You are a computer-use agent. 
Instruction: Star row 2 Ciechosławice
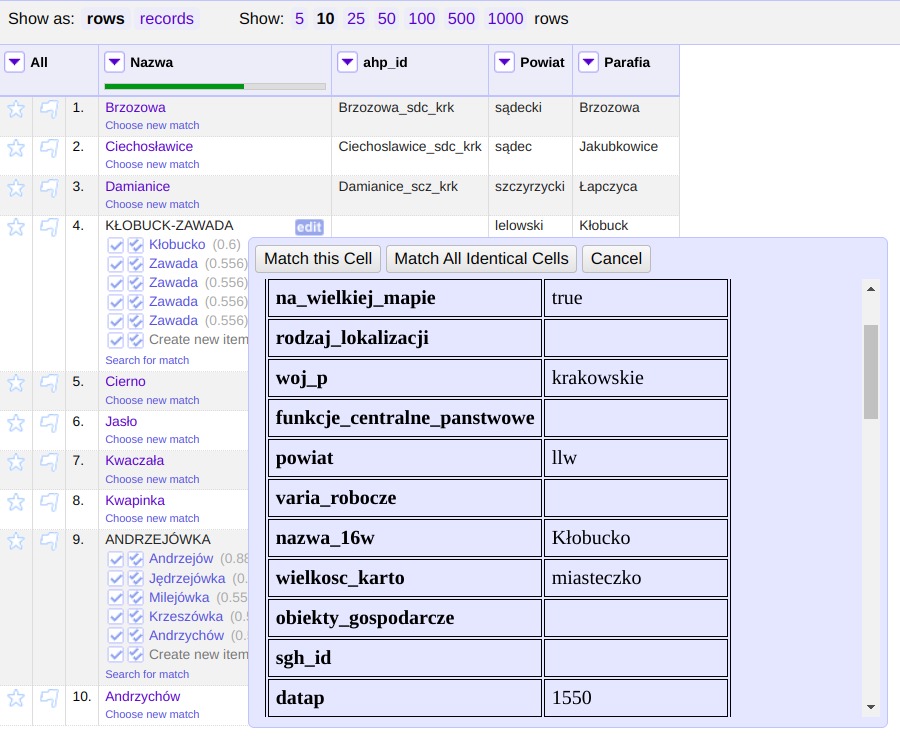click(x=16, y=148)
